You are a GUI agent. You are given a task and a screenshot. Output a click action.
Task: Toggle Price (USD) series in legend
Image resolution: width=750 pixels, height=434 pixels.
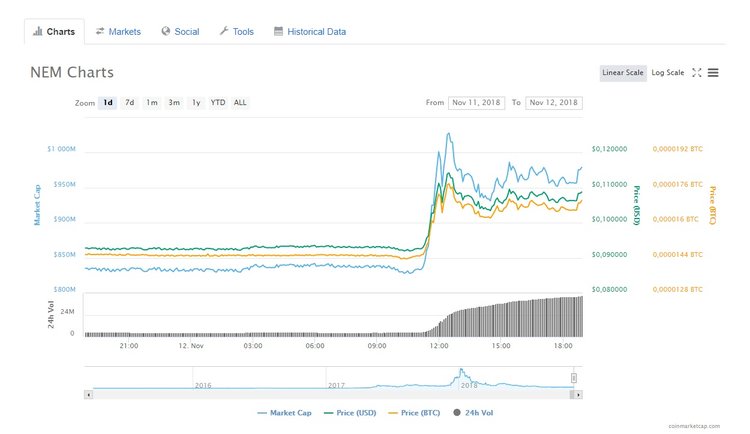(x=350, y=412)
